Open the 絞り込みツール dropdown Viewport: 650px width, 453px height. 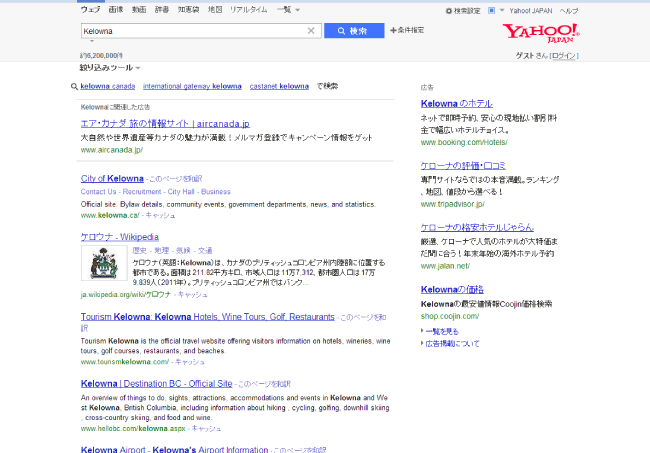click(x=110, y=68)
